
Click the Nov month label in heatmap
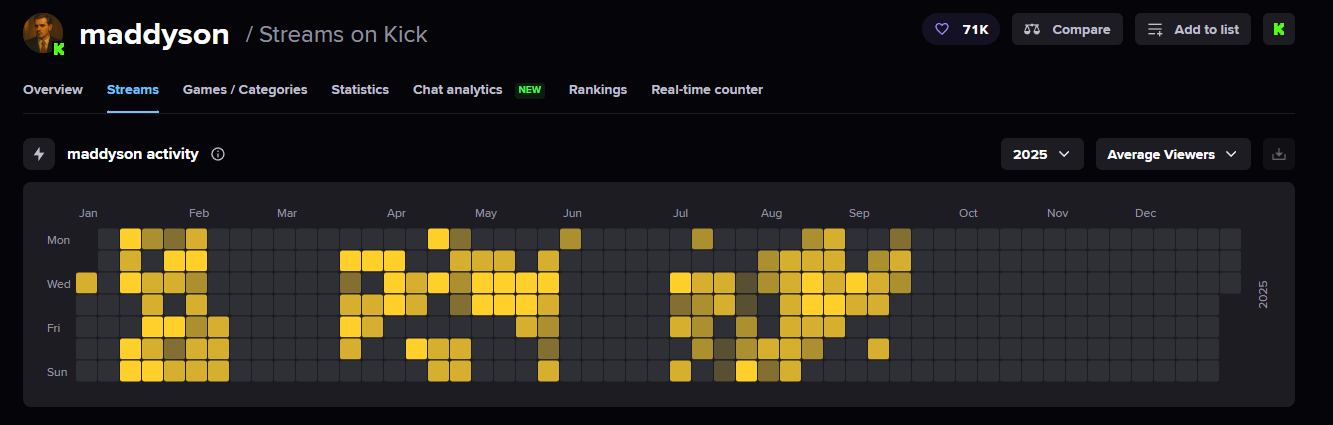[1058, 213]
